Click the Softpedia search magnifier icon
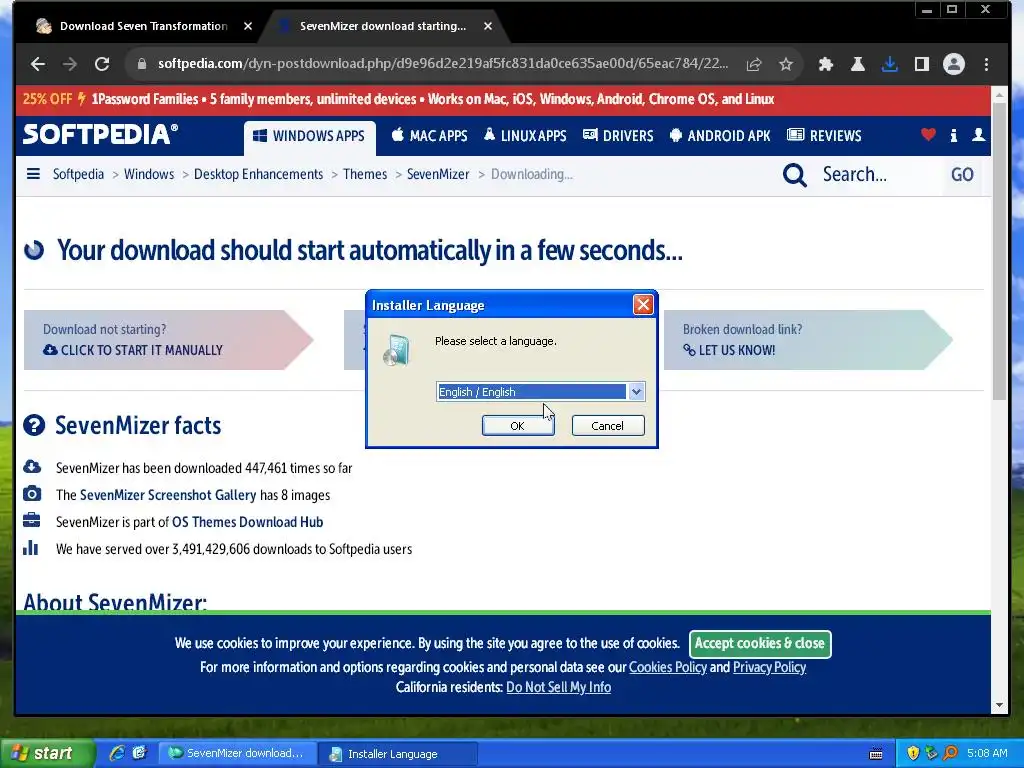This screenshot has height=768, width=1024. [x=794, y=174]
